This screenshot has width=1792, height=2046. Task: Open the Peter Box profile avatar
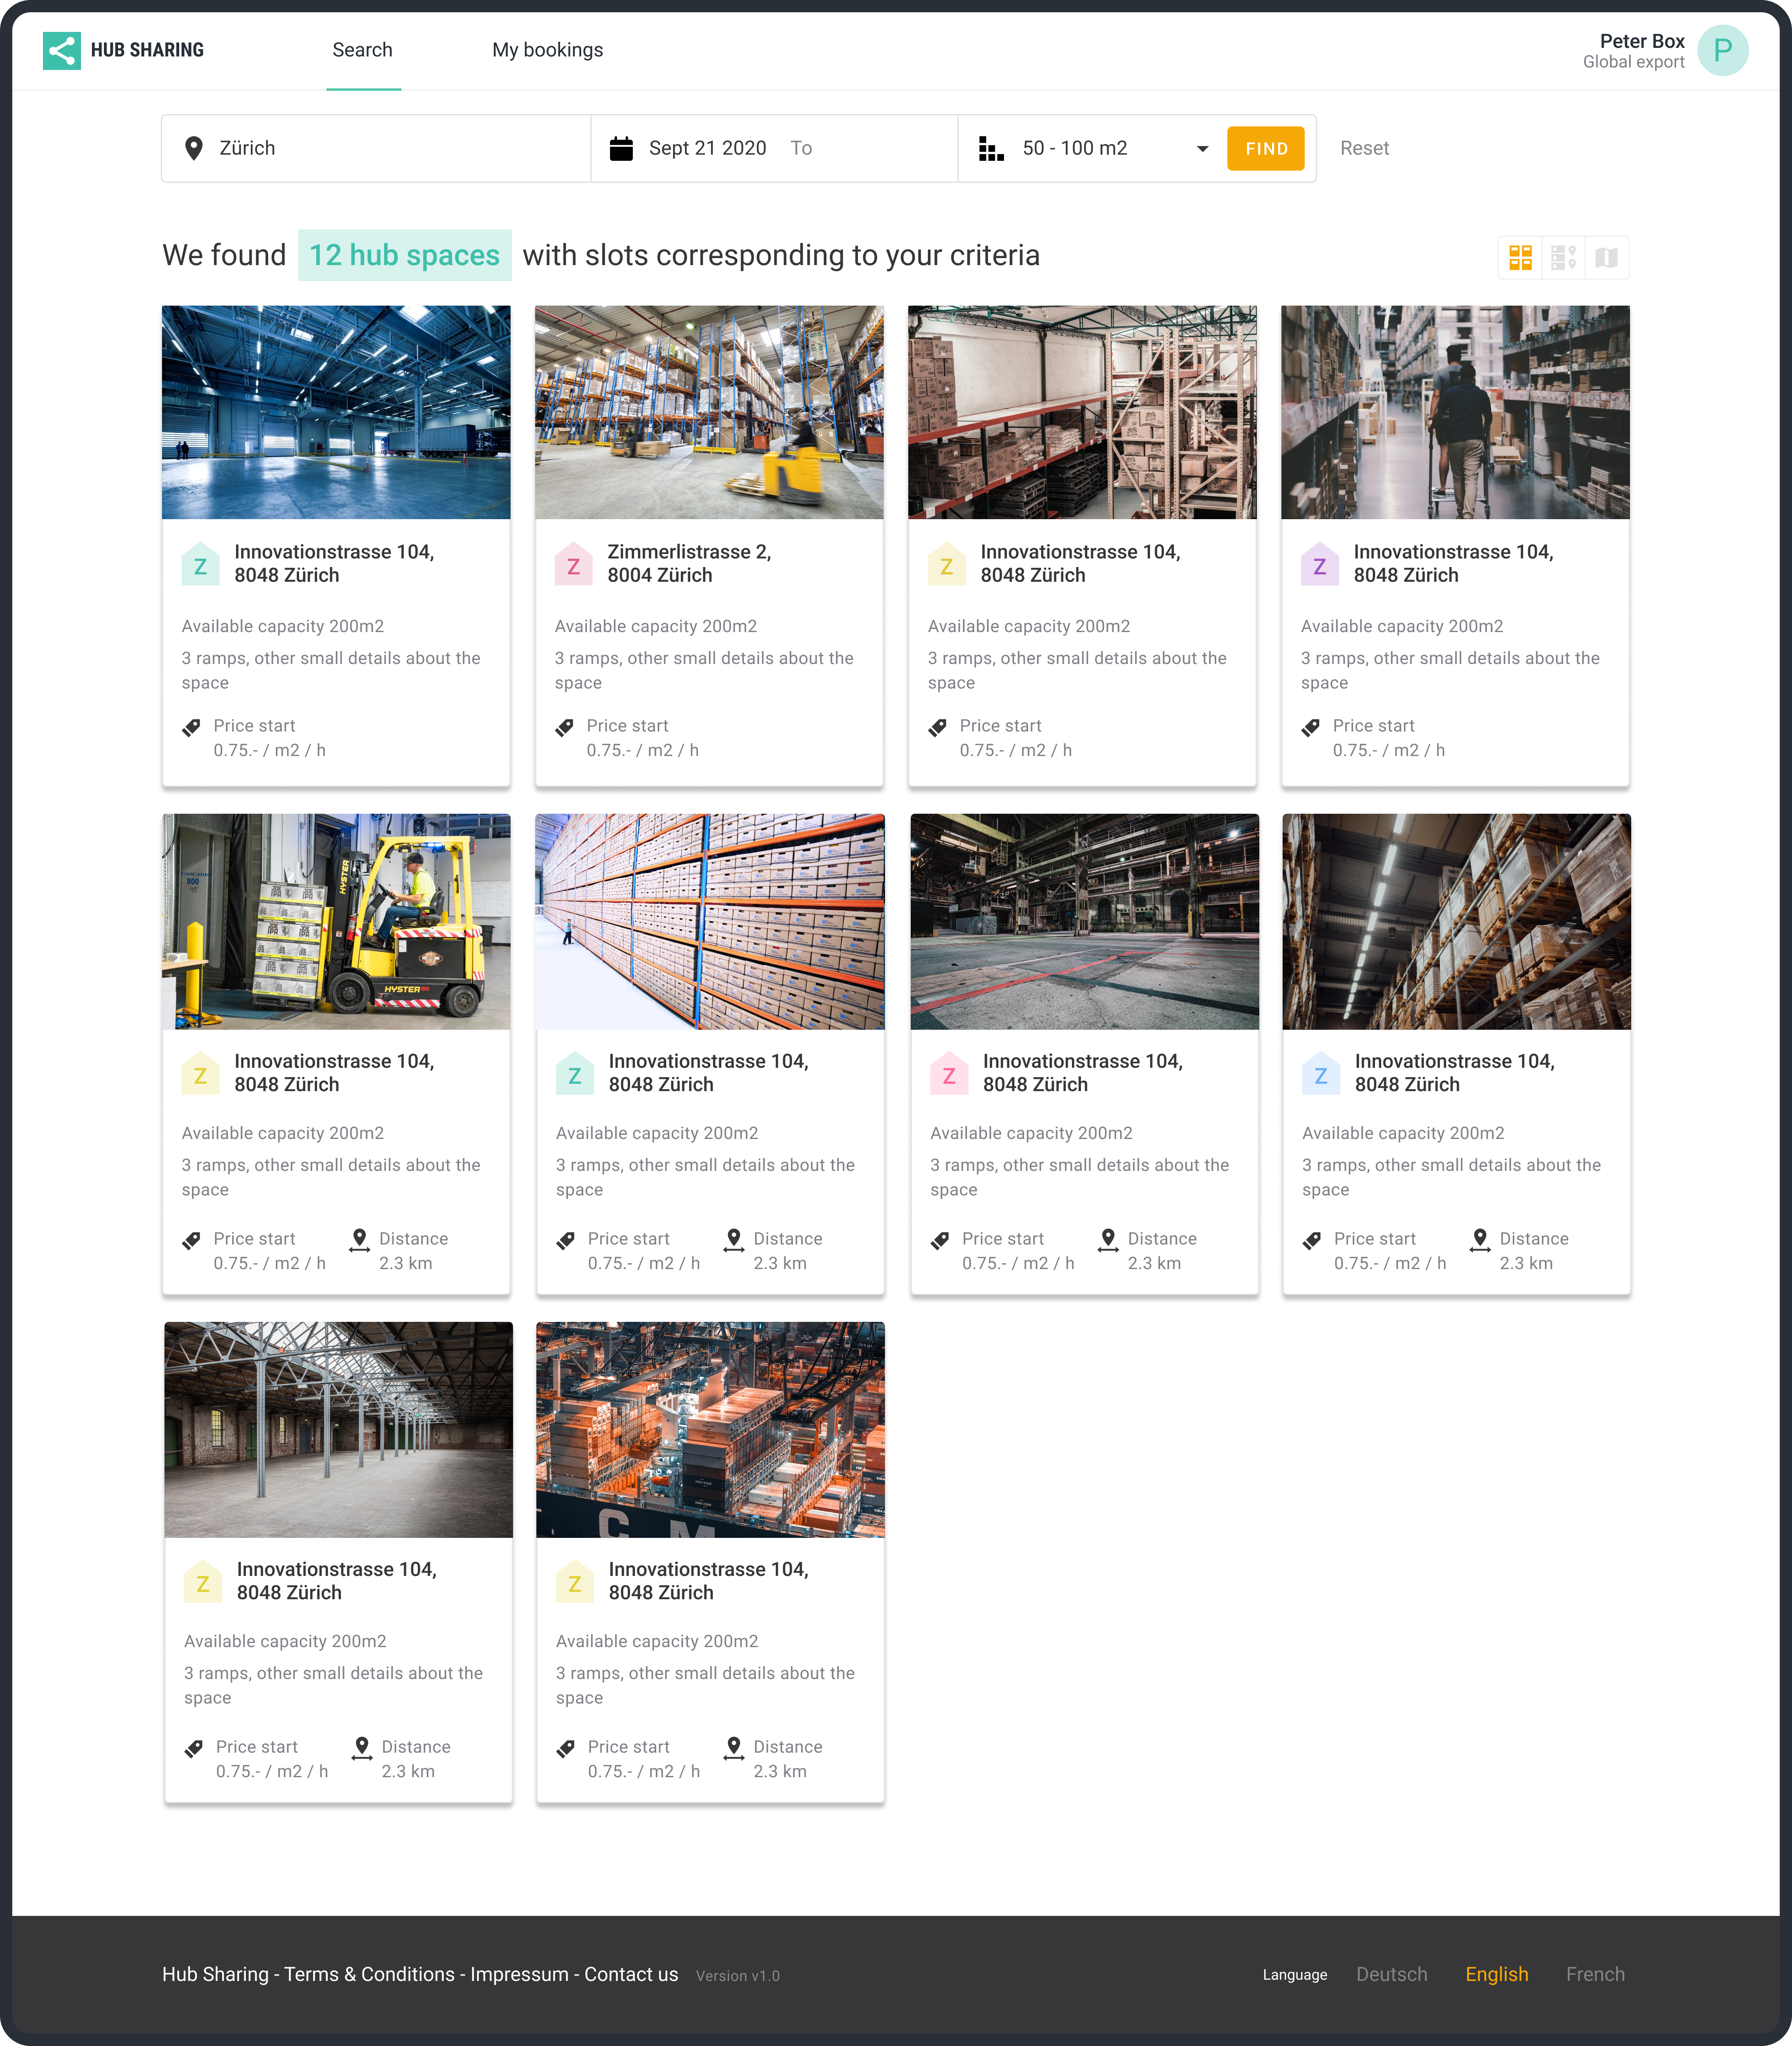click(x=1722, y=50)
